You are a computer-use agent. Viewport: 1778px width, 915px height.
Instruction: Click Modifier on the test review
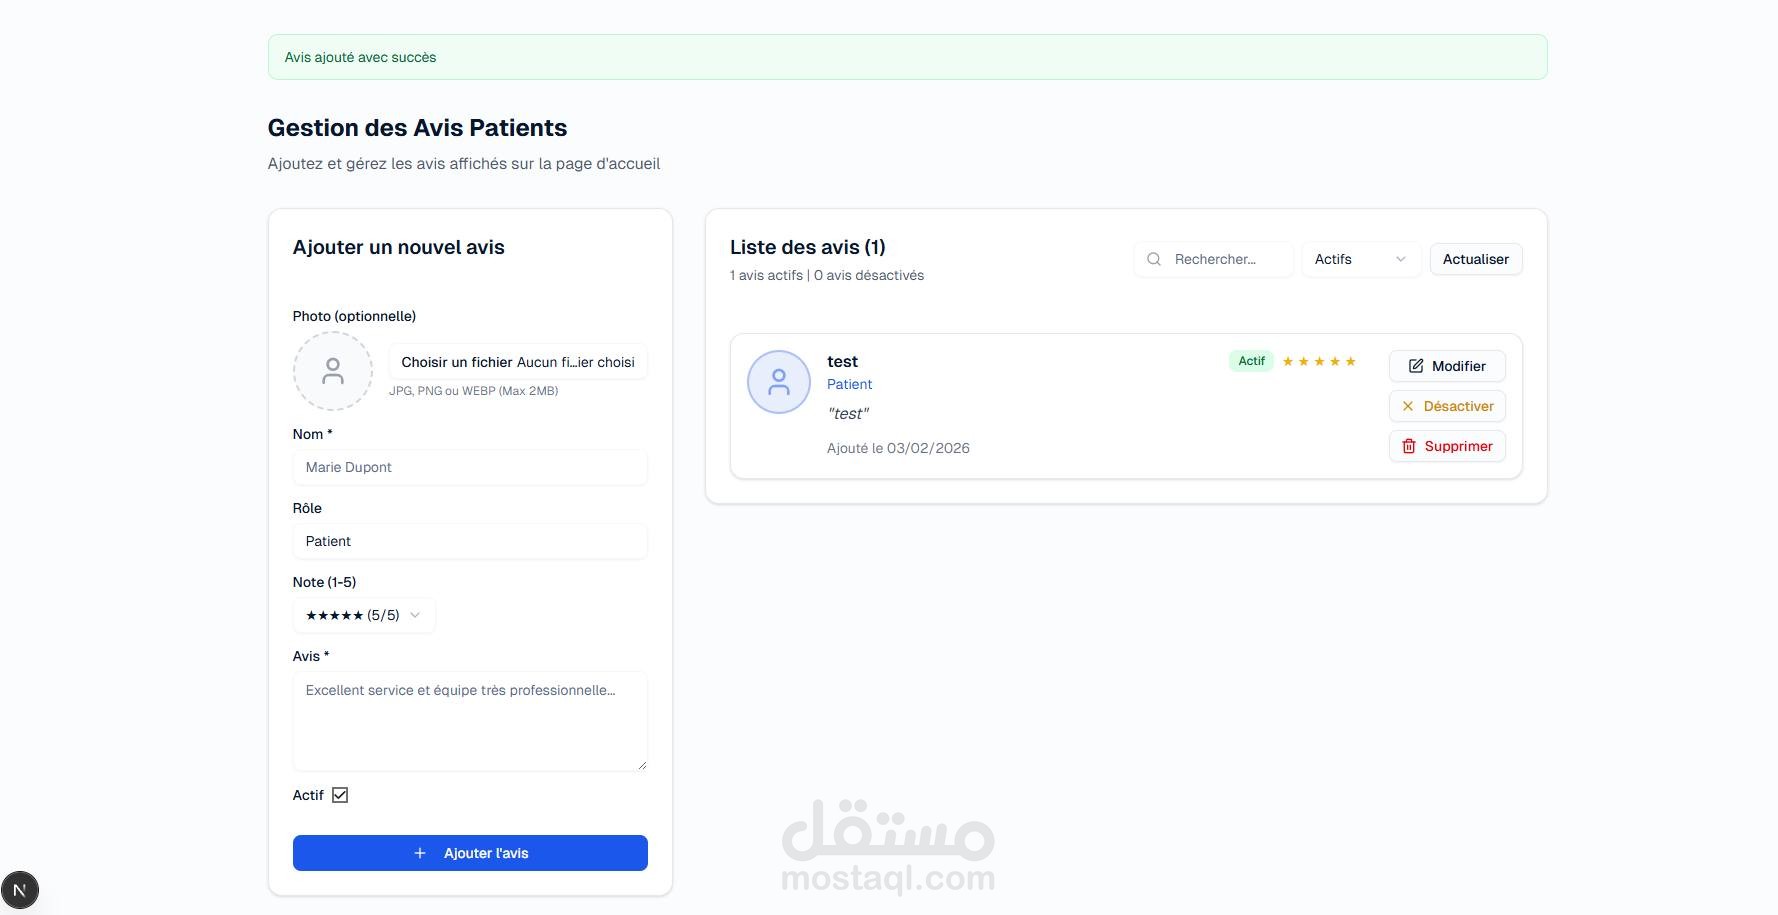tap(1447, 366)
